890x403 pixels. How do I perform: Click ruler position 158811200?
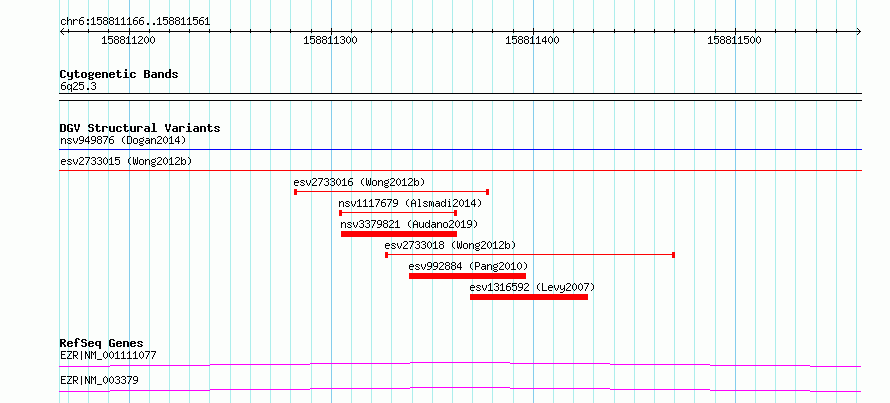click(128, 40)
